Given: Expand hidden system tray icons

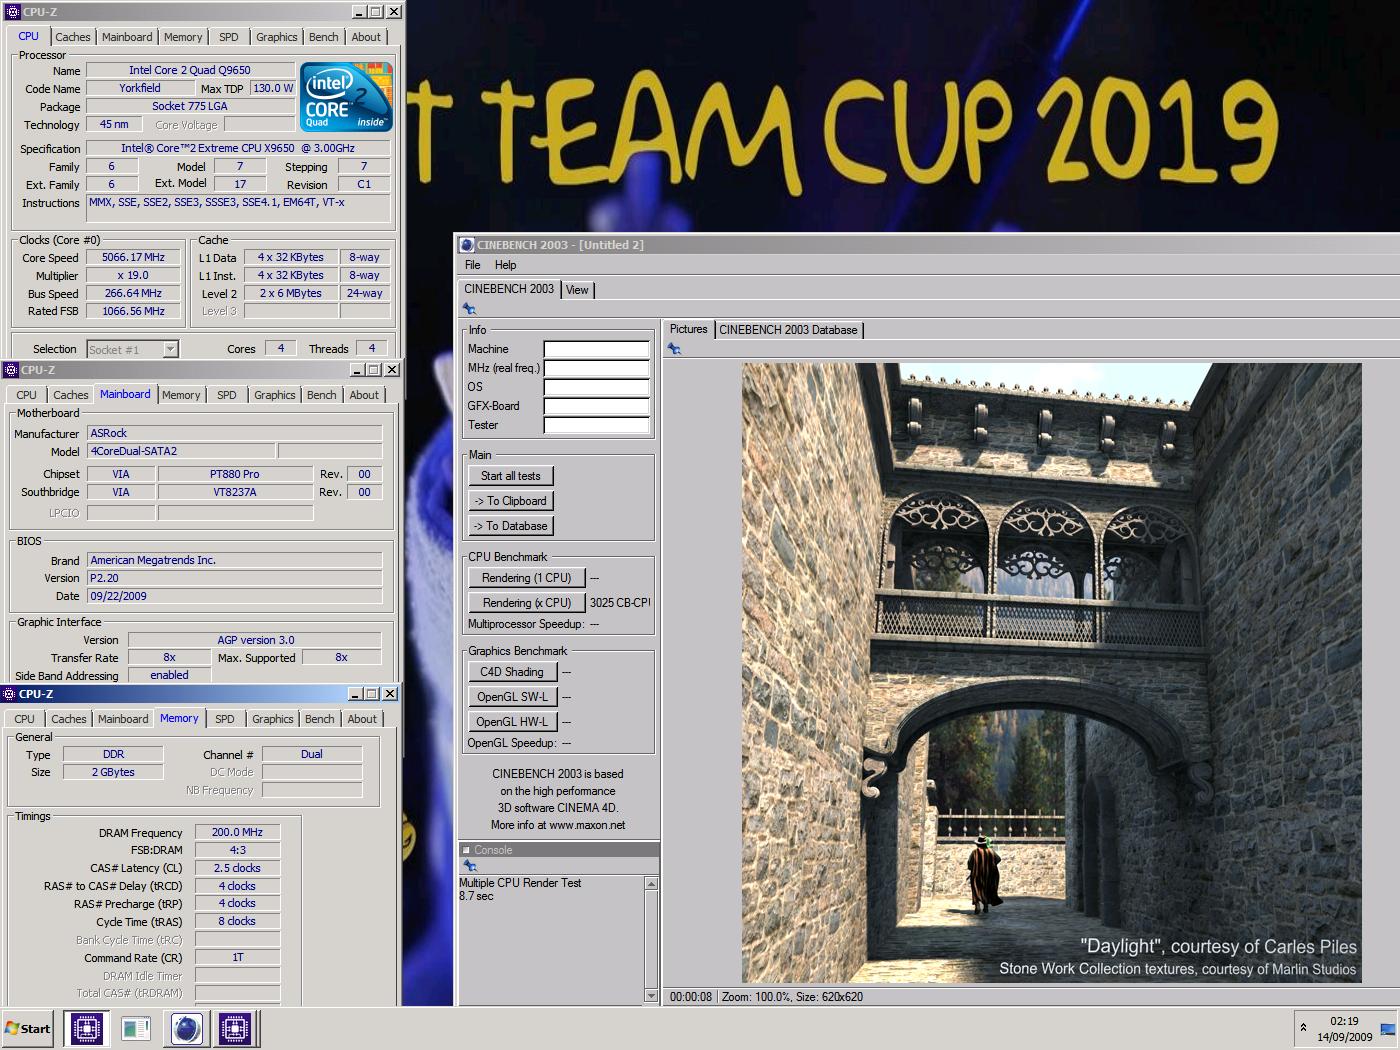Looking at the screenshot, I should point(1303,1027).
